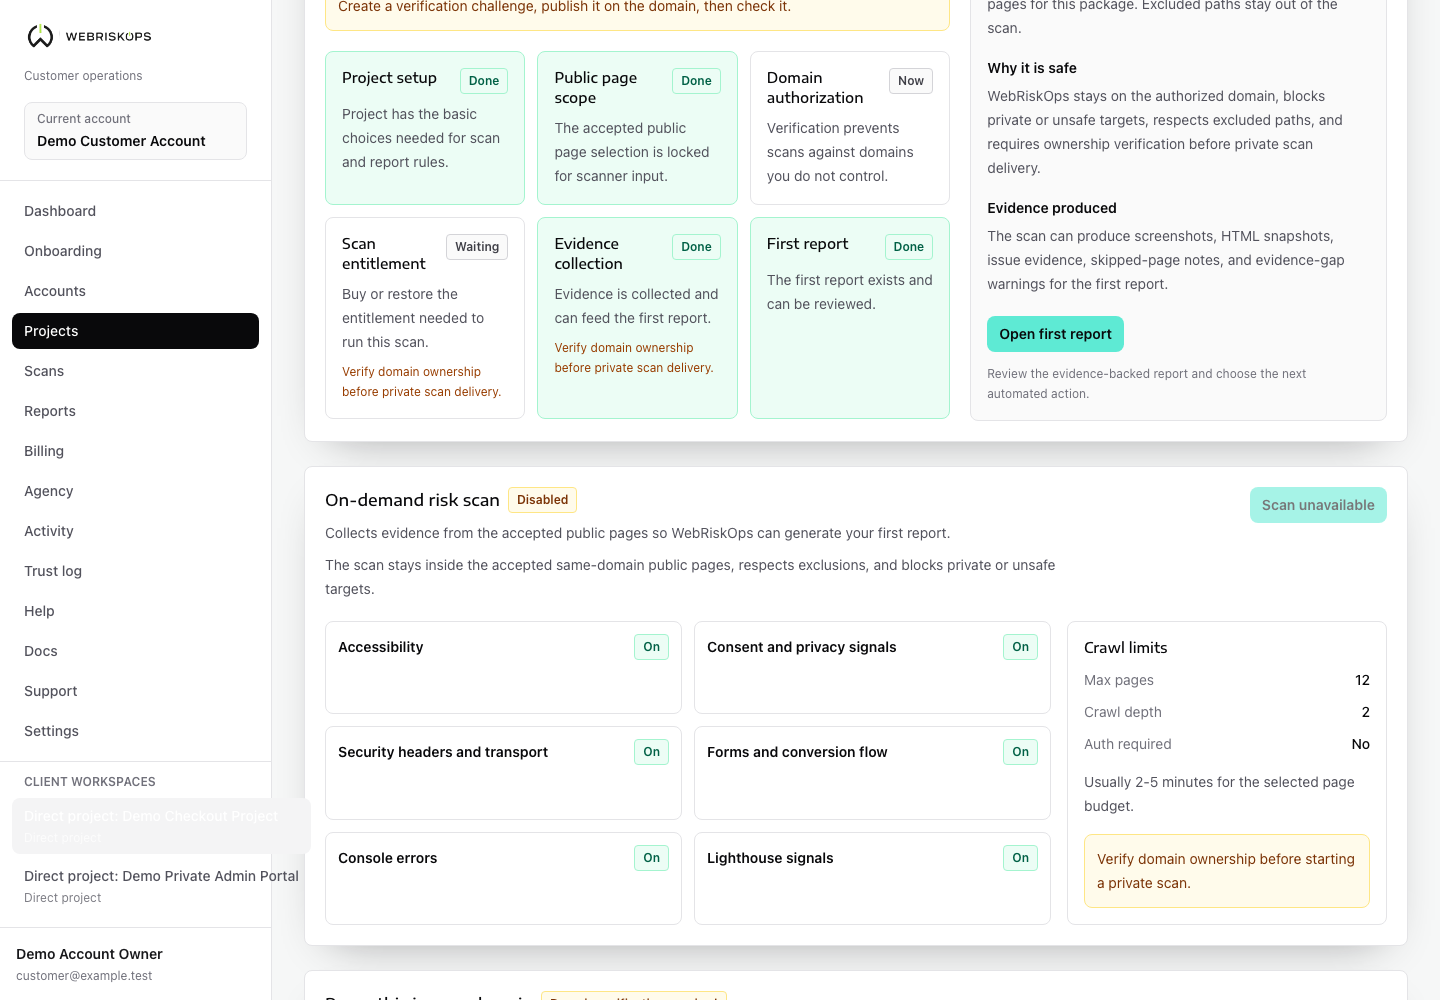This screenshot has height=1000, width=1440.
Task: Toggle Lighthouse signals On badge
Action: coord(1020,858)
